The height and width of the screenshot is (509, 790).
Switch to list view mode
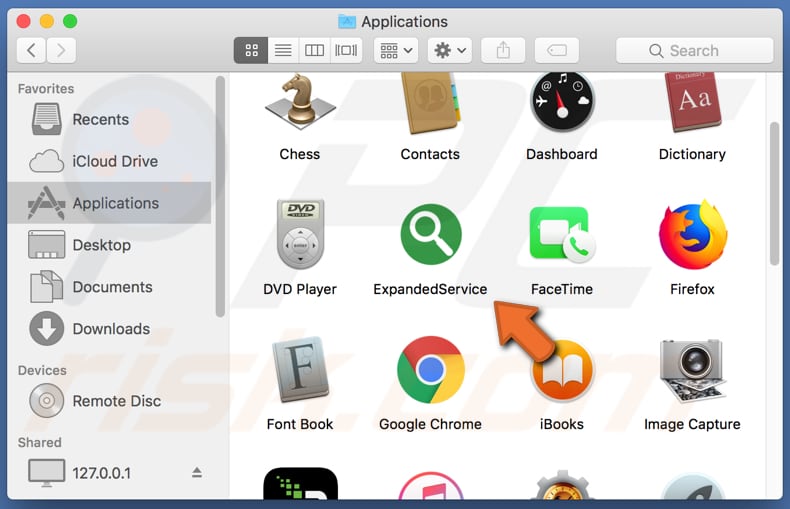coord(283,50)
